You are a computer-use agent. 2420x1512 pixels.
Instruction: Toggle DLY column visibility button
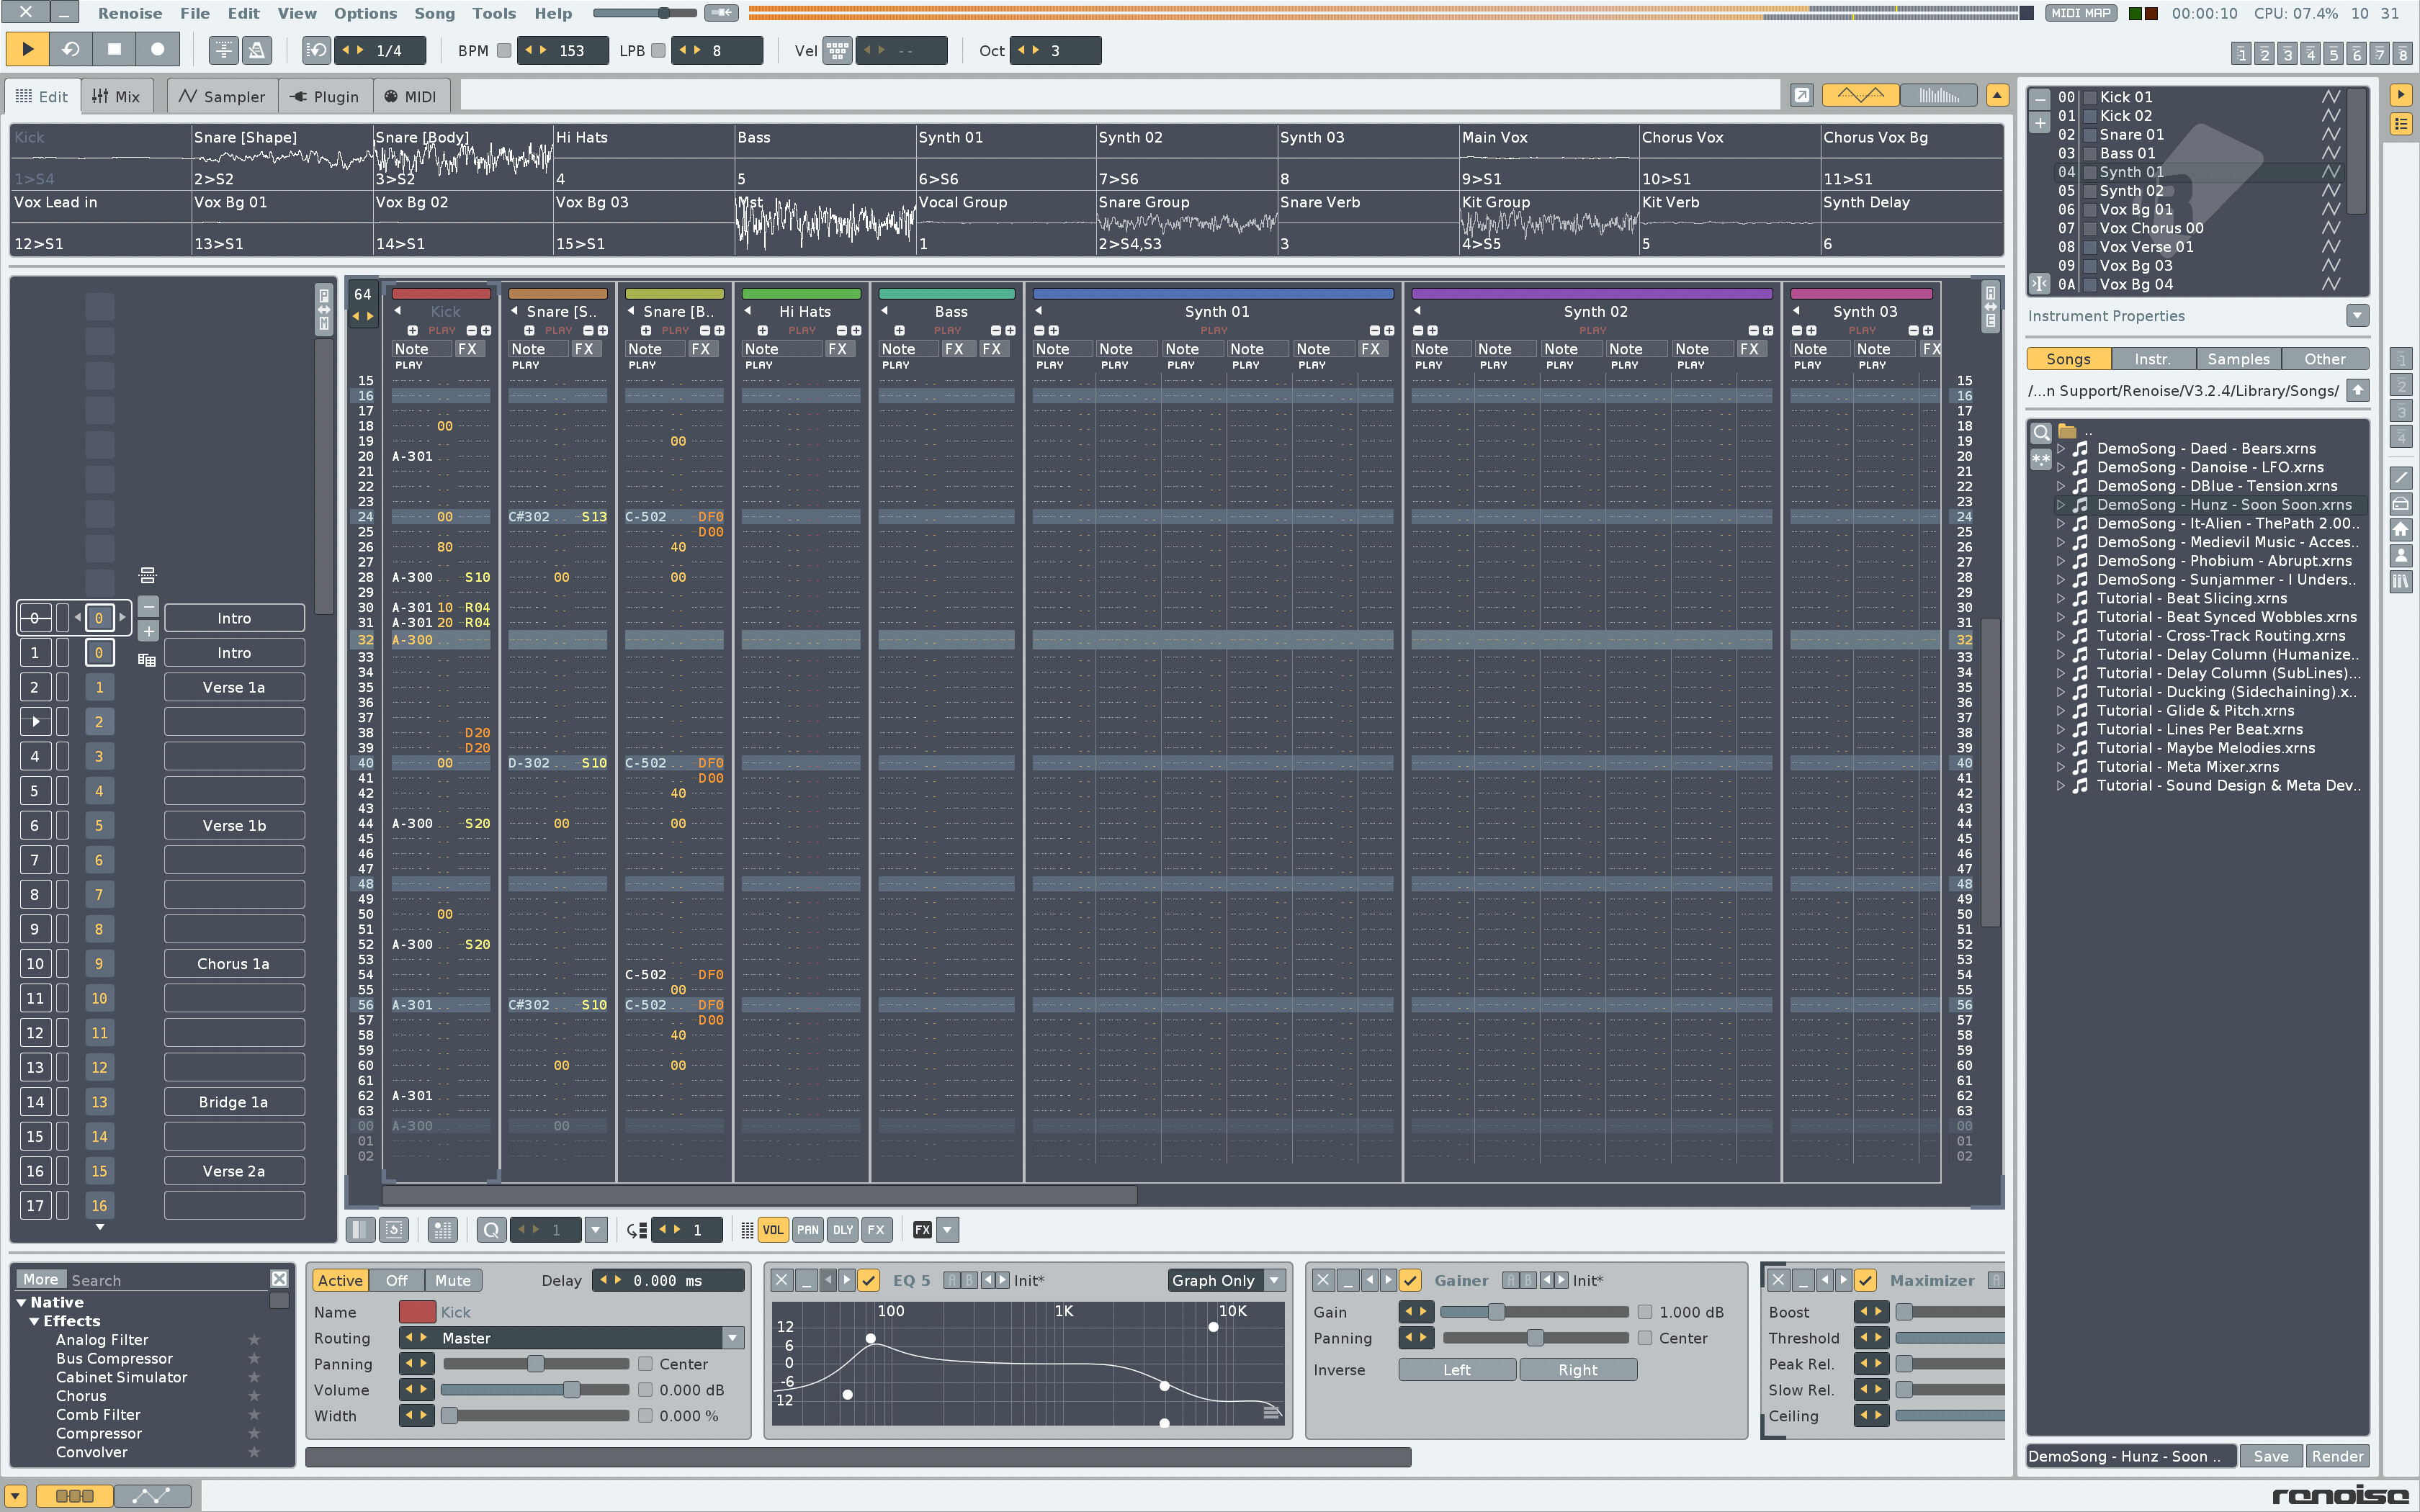point(843,1230)
